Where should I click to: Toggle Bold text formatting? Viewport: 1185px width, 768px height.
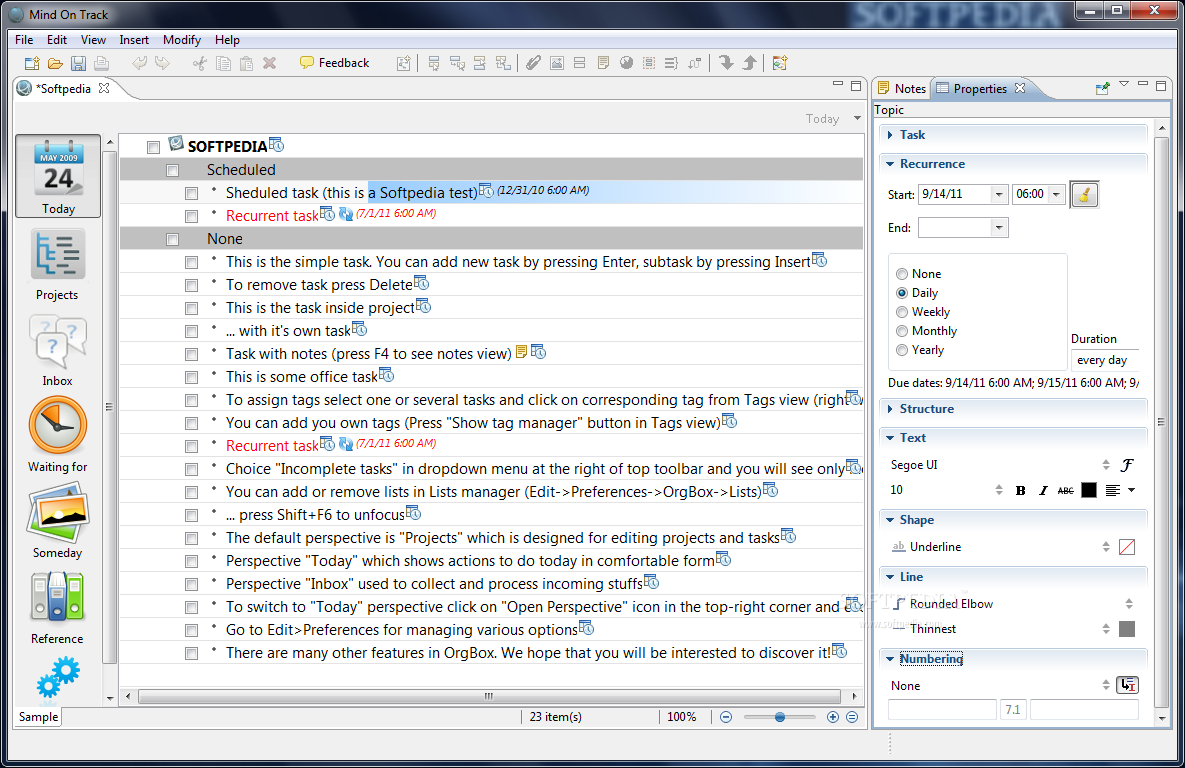(x=1020, y=491)
